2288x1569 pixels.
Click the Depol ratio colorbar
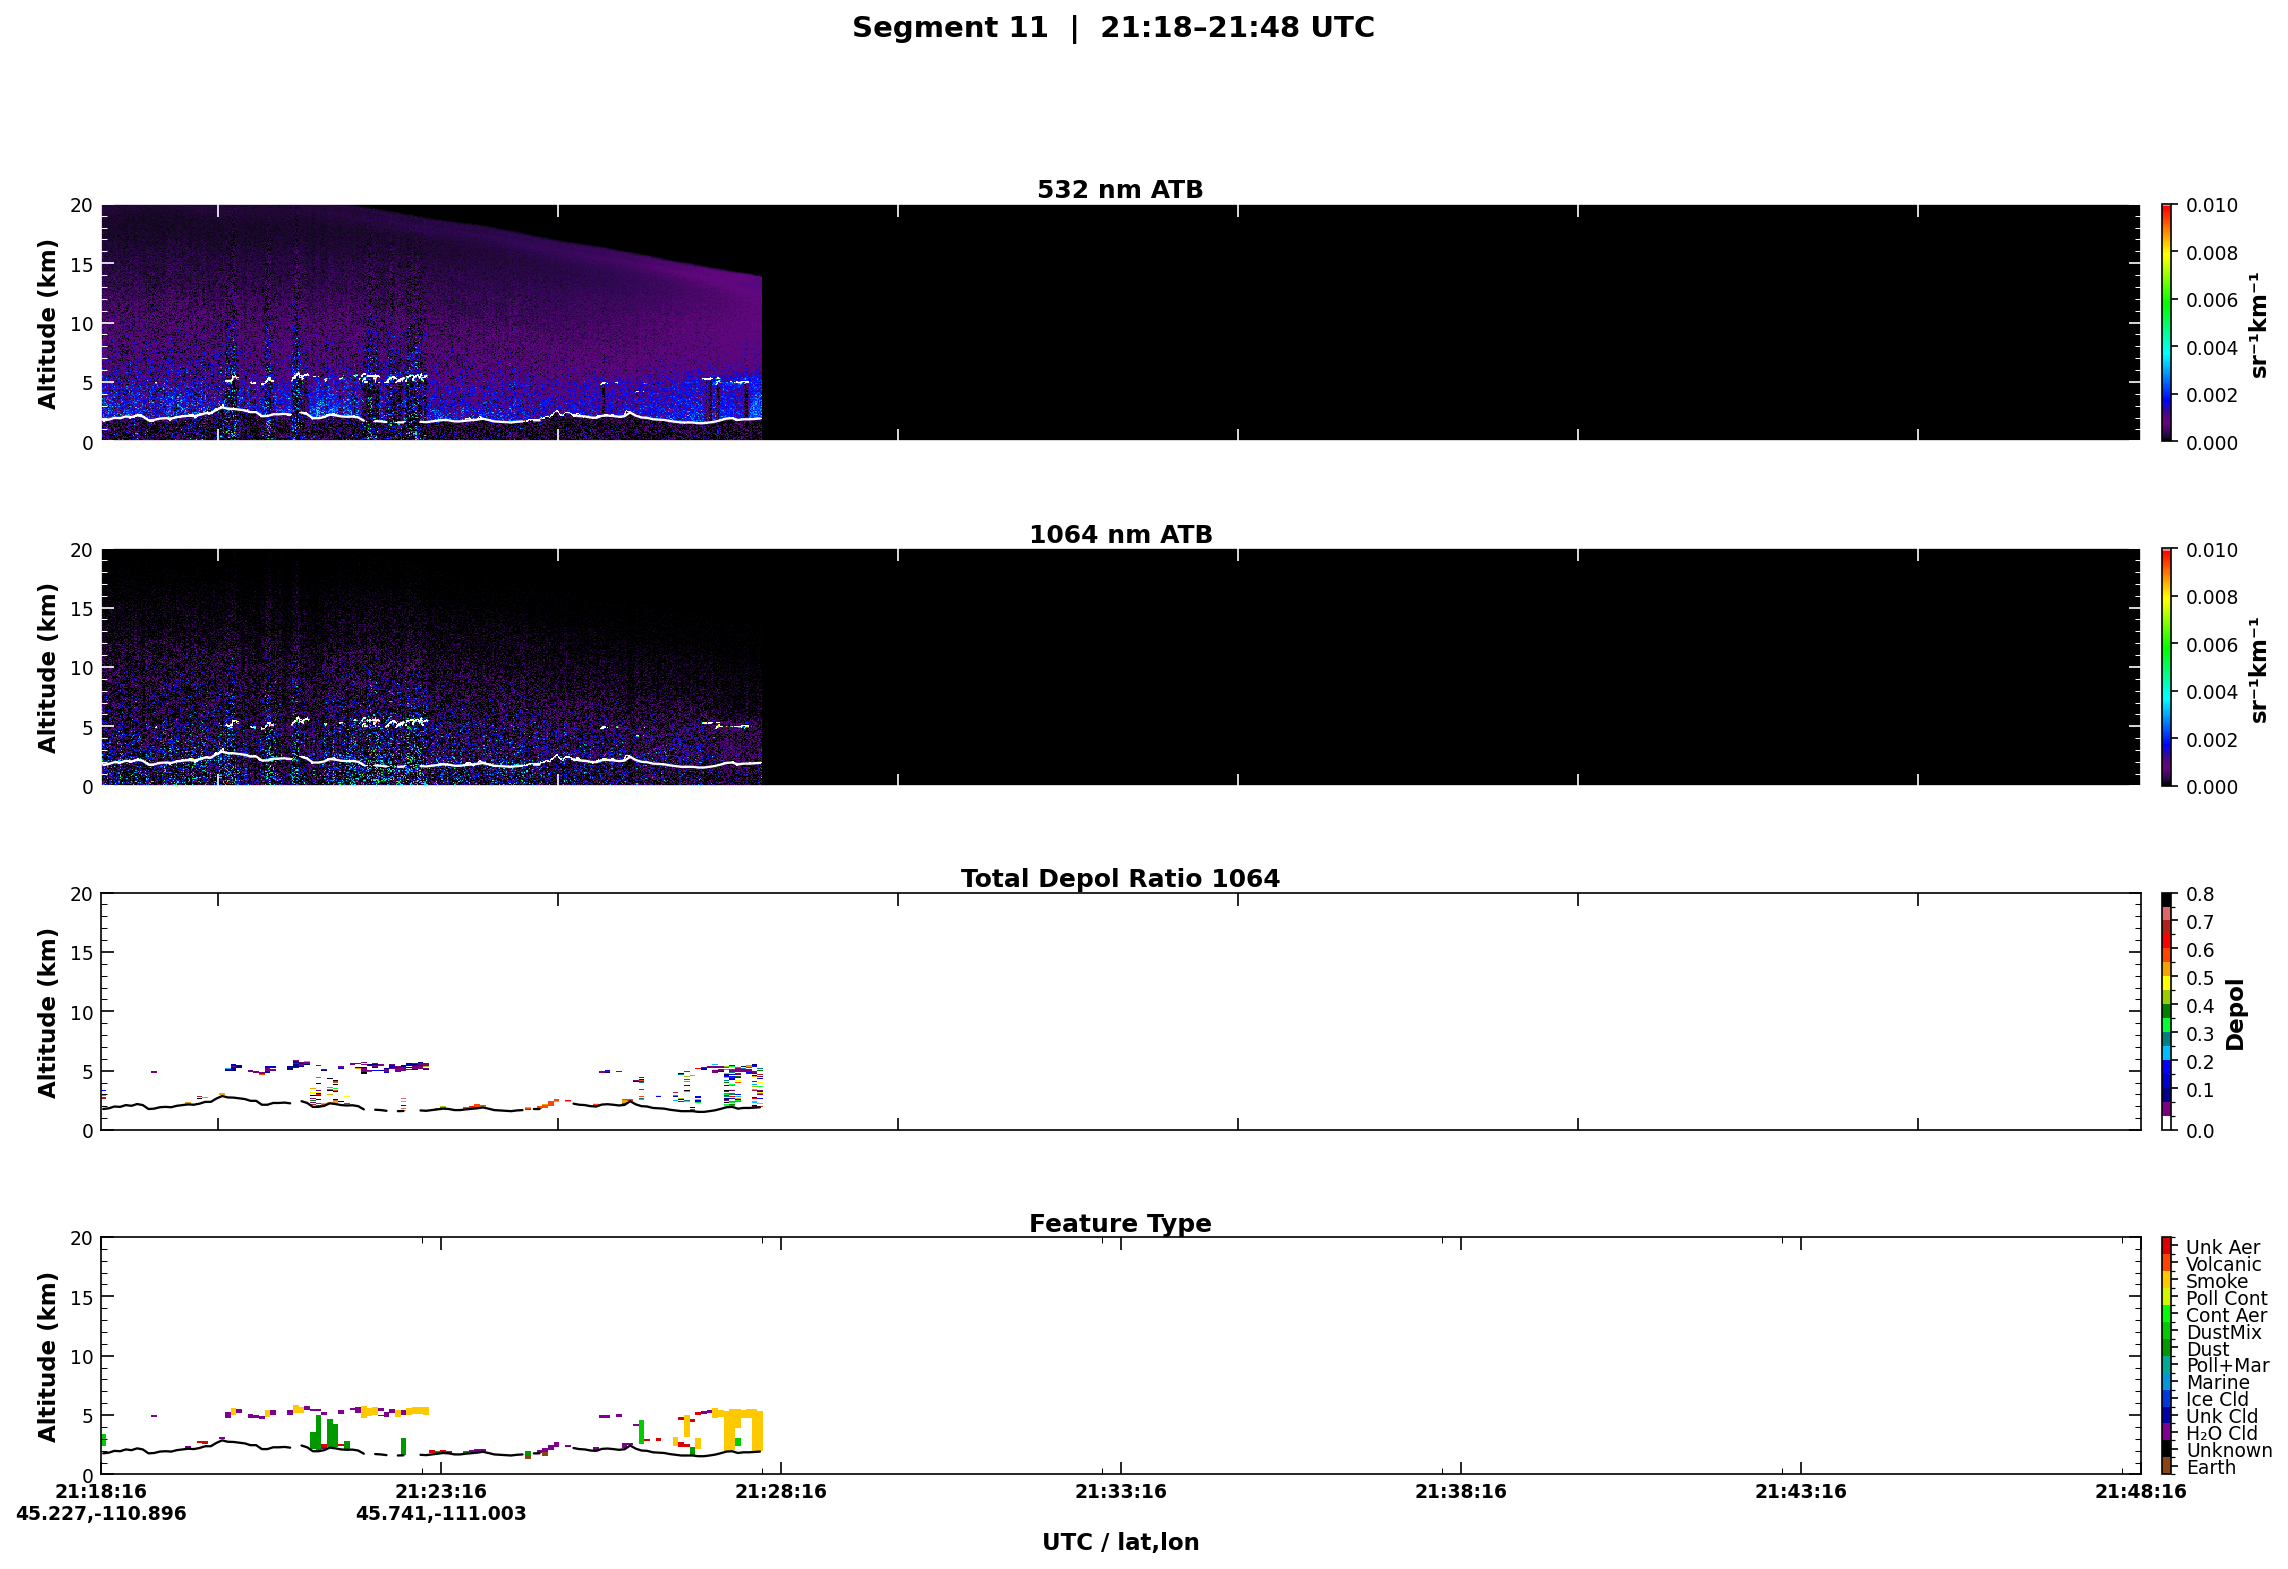[2167, 1011]
